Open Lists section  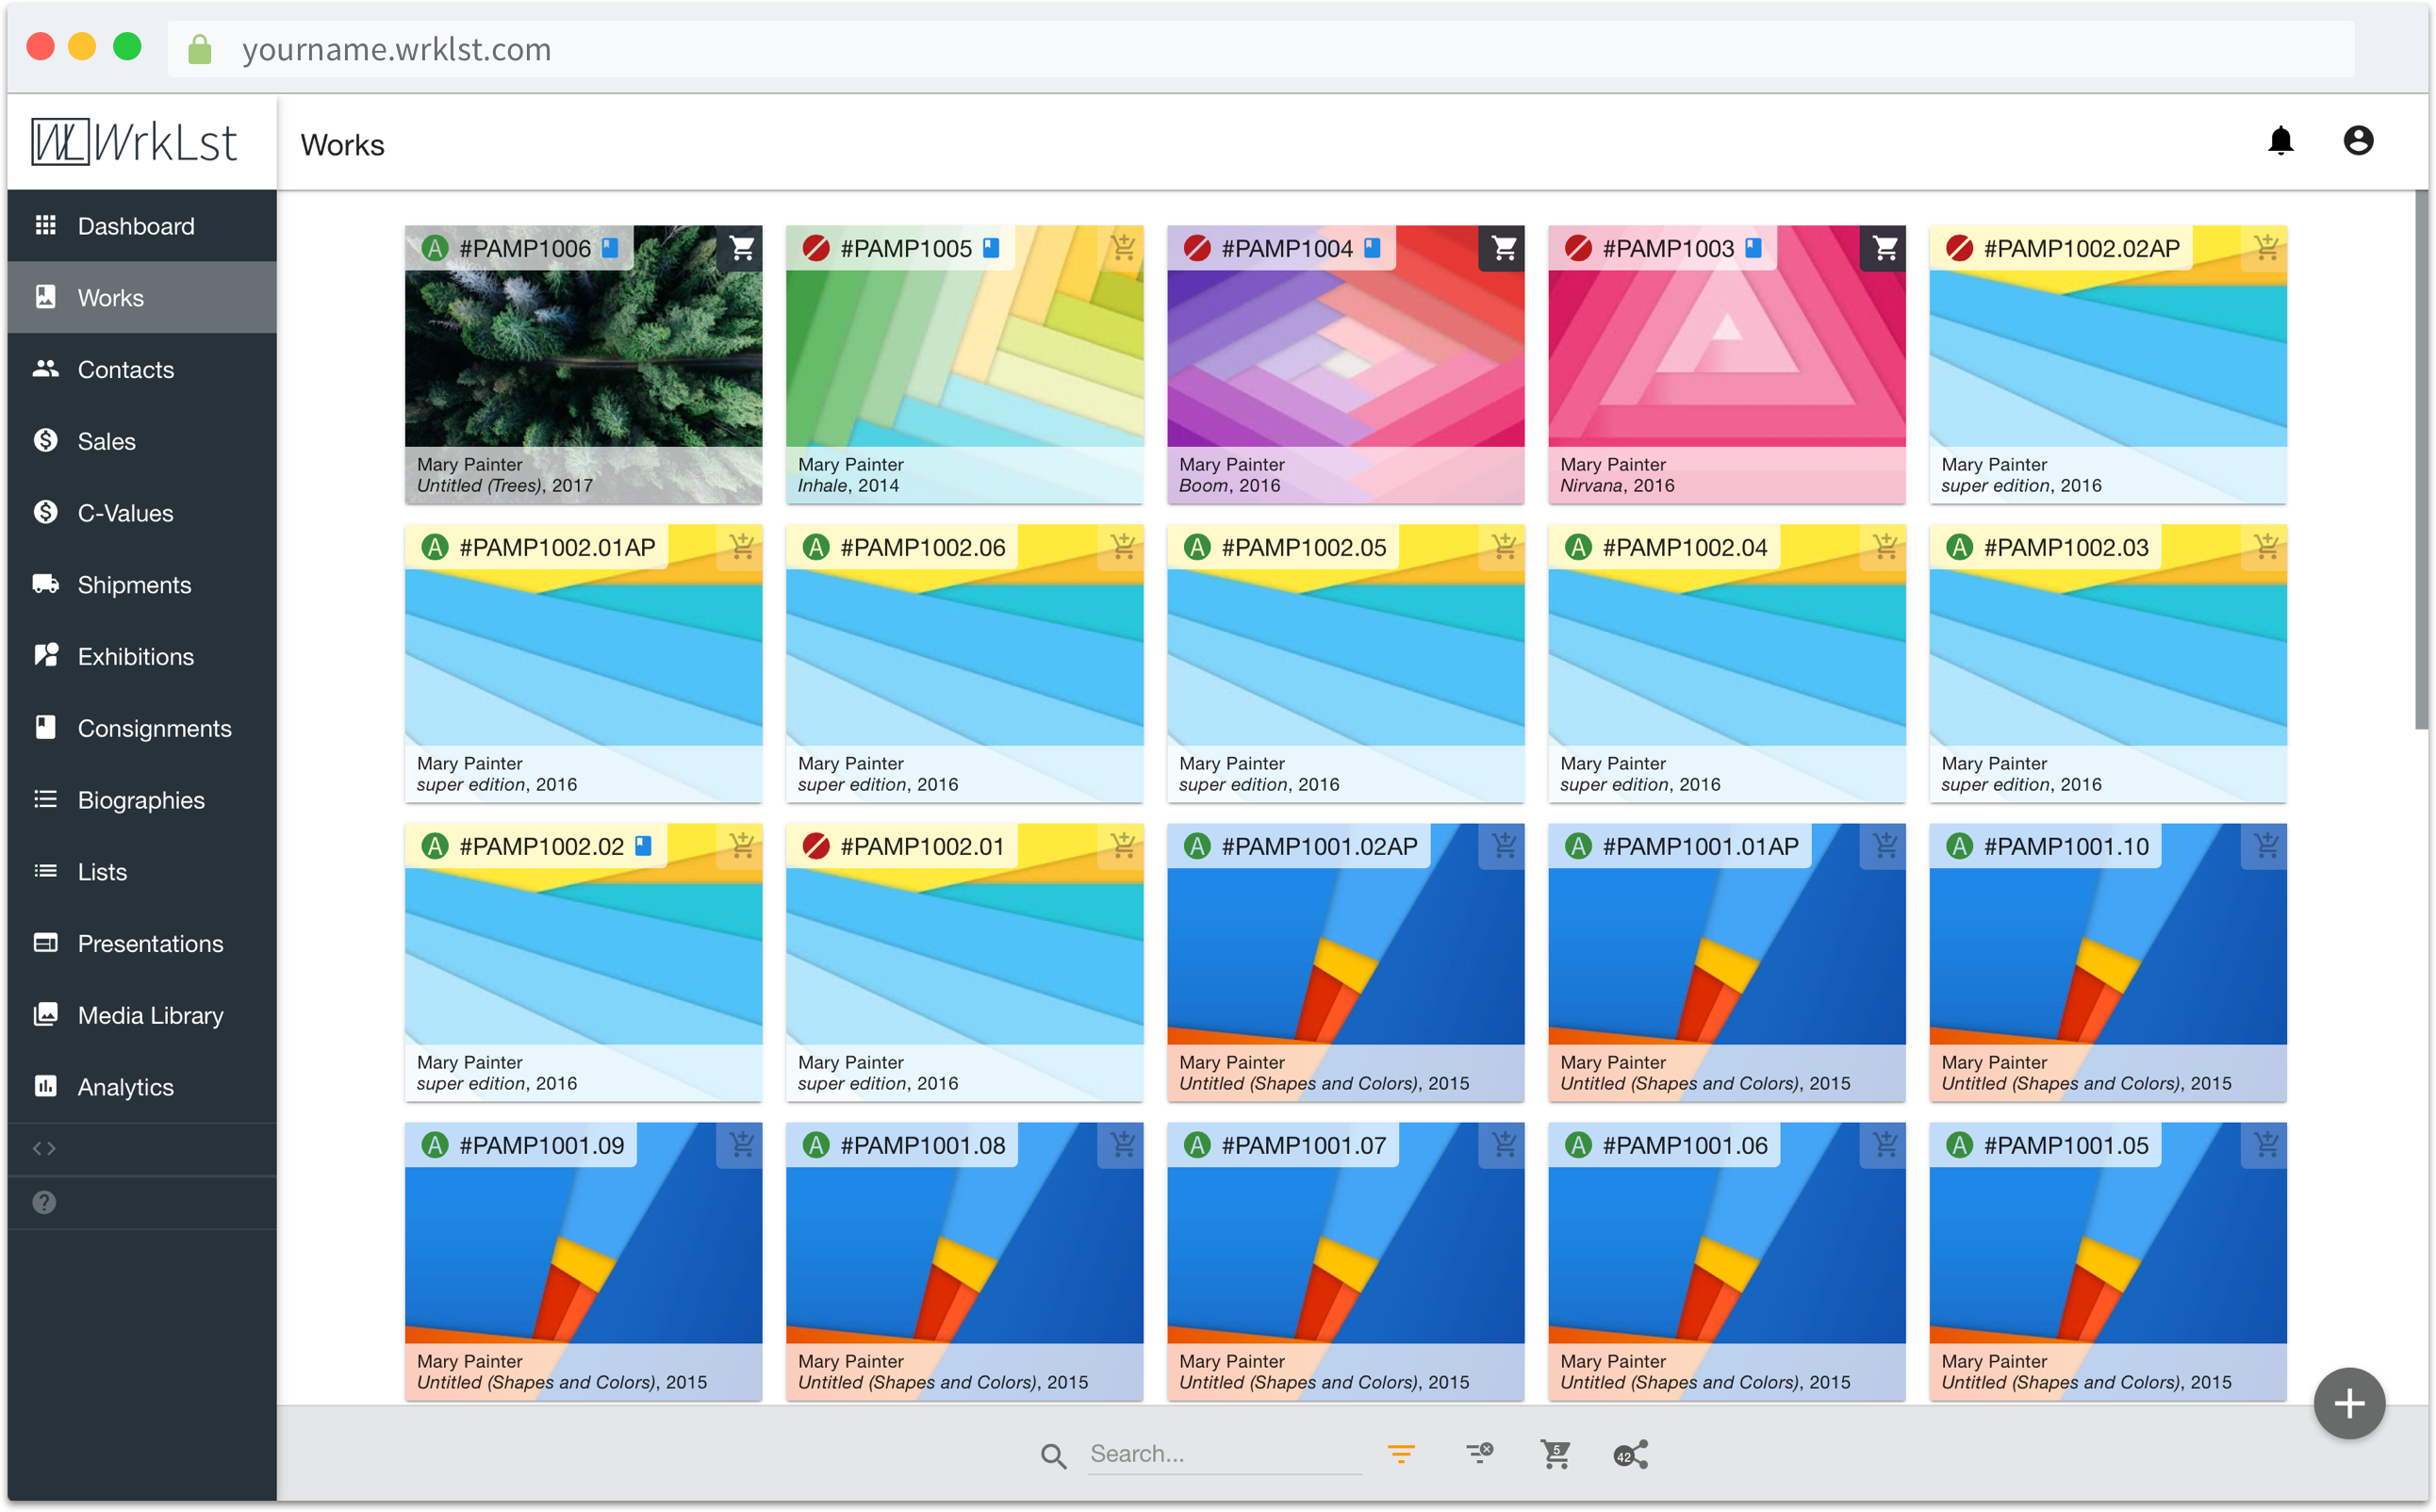click(142, 871)
